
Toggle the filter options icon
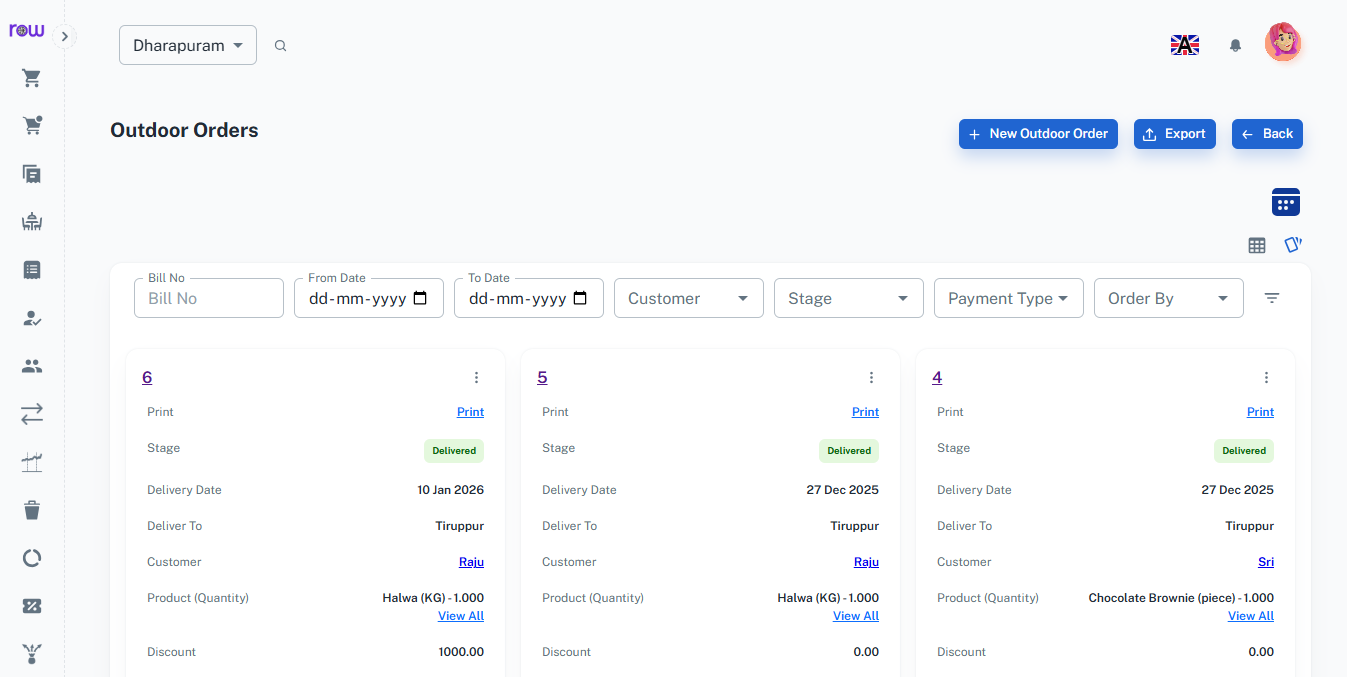(x=1271, y=297)
